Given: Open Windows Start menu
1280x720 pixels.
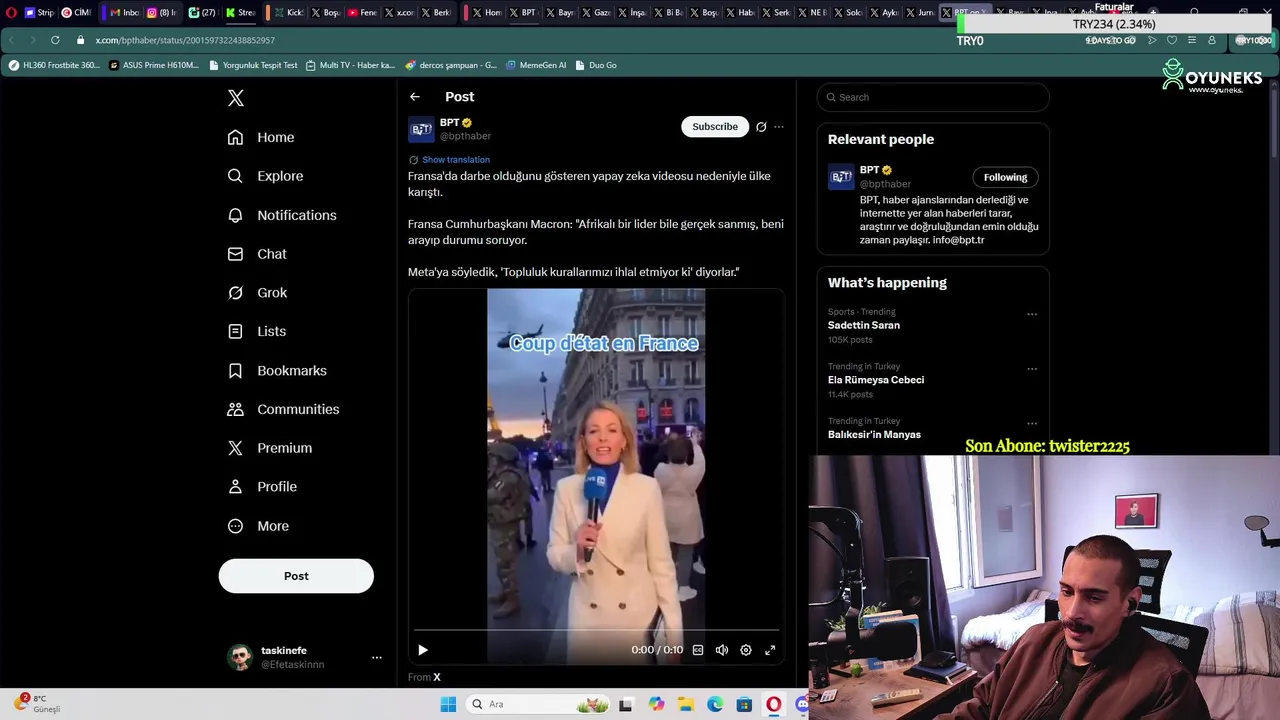Looking at the screenshot, I should pyautogui.click(x=449, y=704).
